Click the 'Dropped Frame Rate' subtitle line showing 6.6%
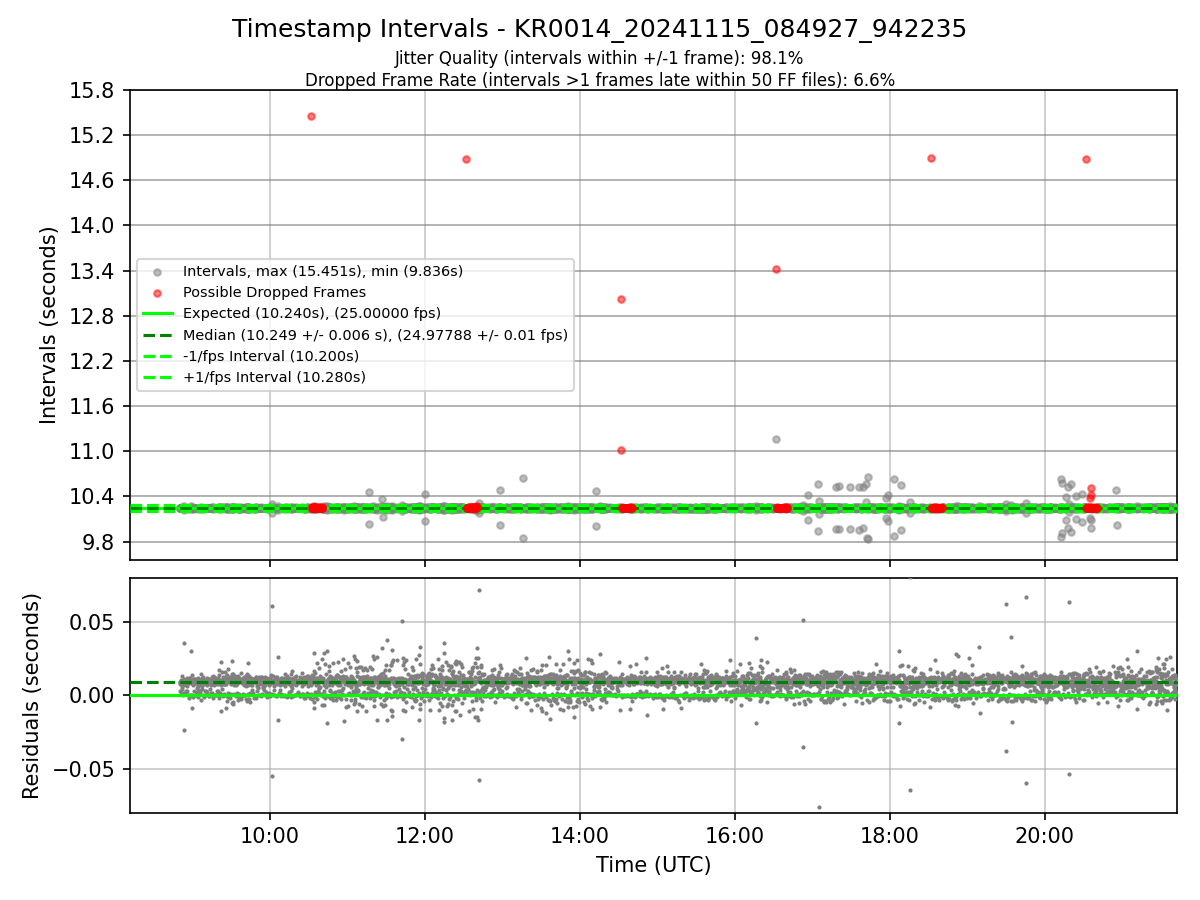1200x900 pixels. coord(599,80)
